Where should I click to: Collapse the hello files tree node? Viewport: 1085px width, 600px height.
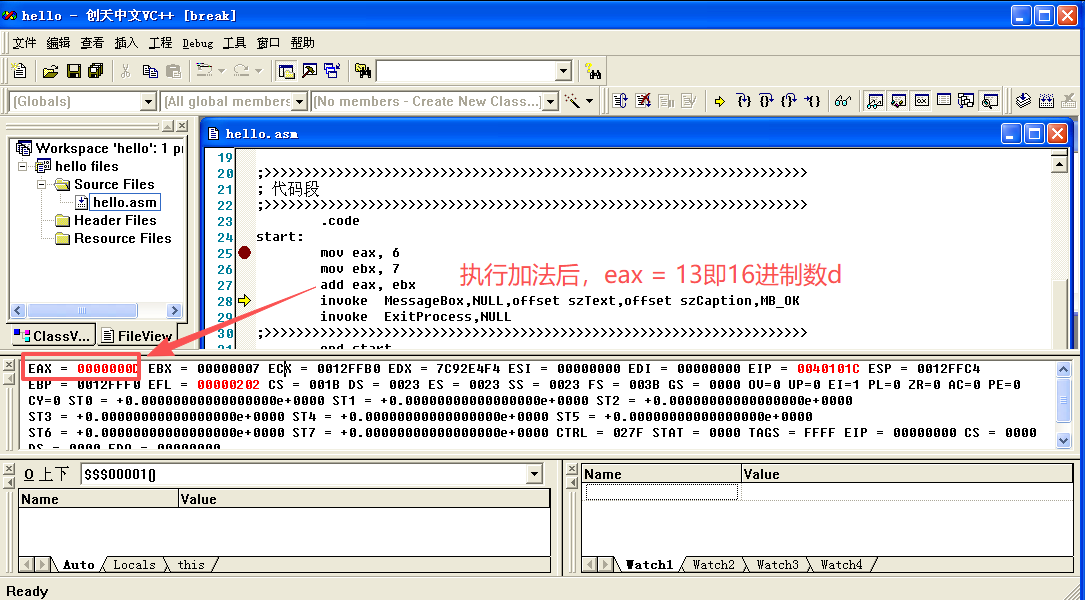pyautogui.click(x=23, y=166)
